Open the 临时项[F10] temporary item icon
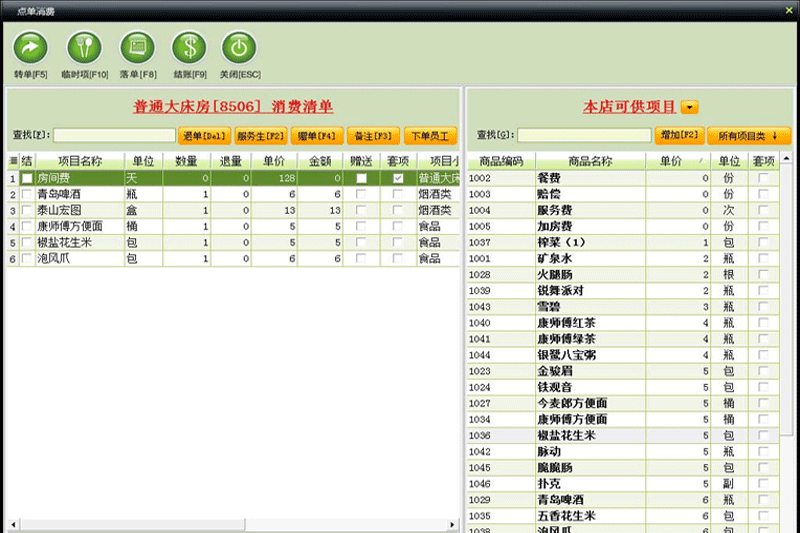 pos(85,48)
